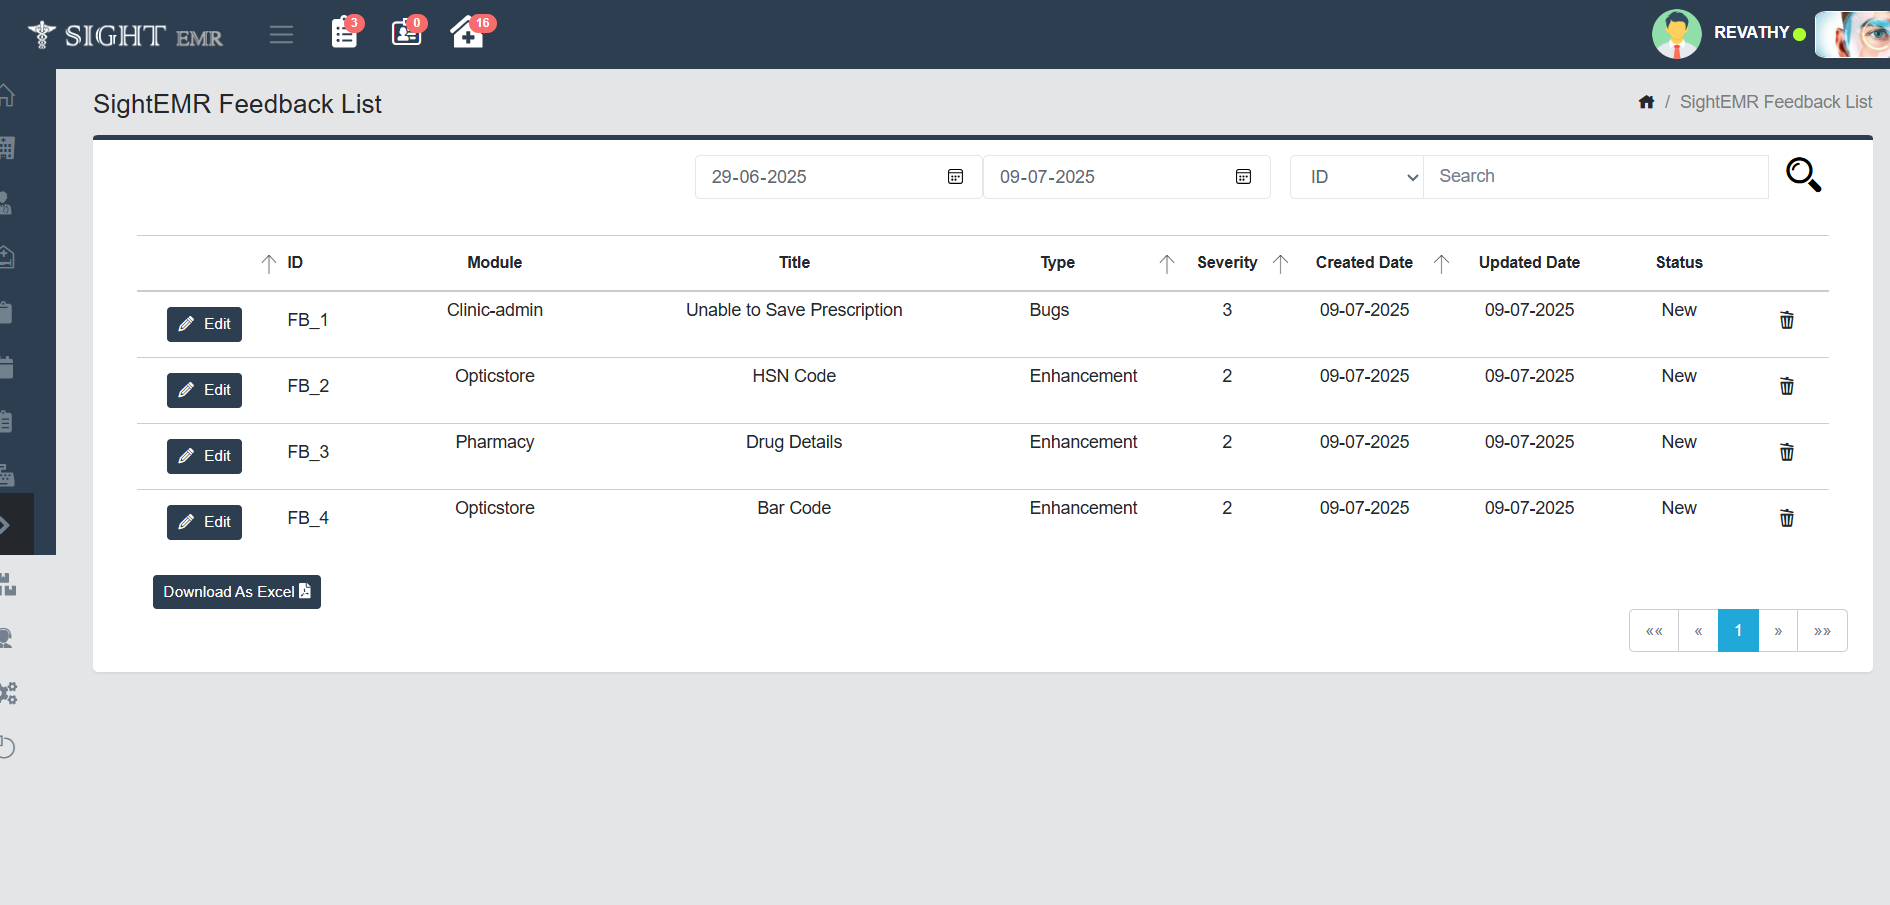1890x905 pixels.
Task: Click Download As Excel button
Action: click(x=236, y=592)
